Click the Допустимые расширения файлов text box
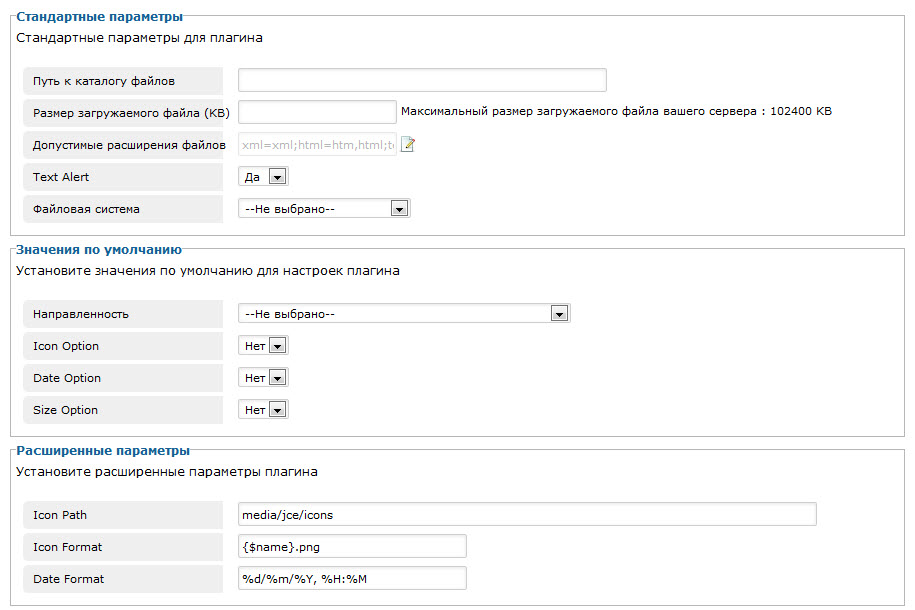Viewport: 915px width, 610px height. tap(317, 145)
